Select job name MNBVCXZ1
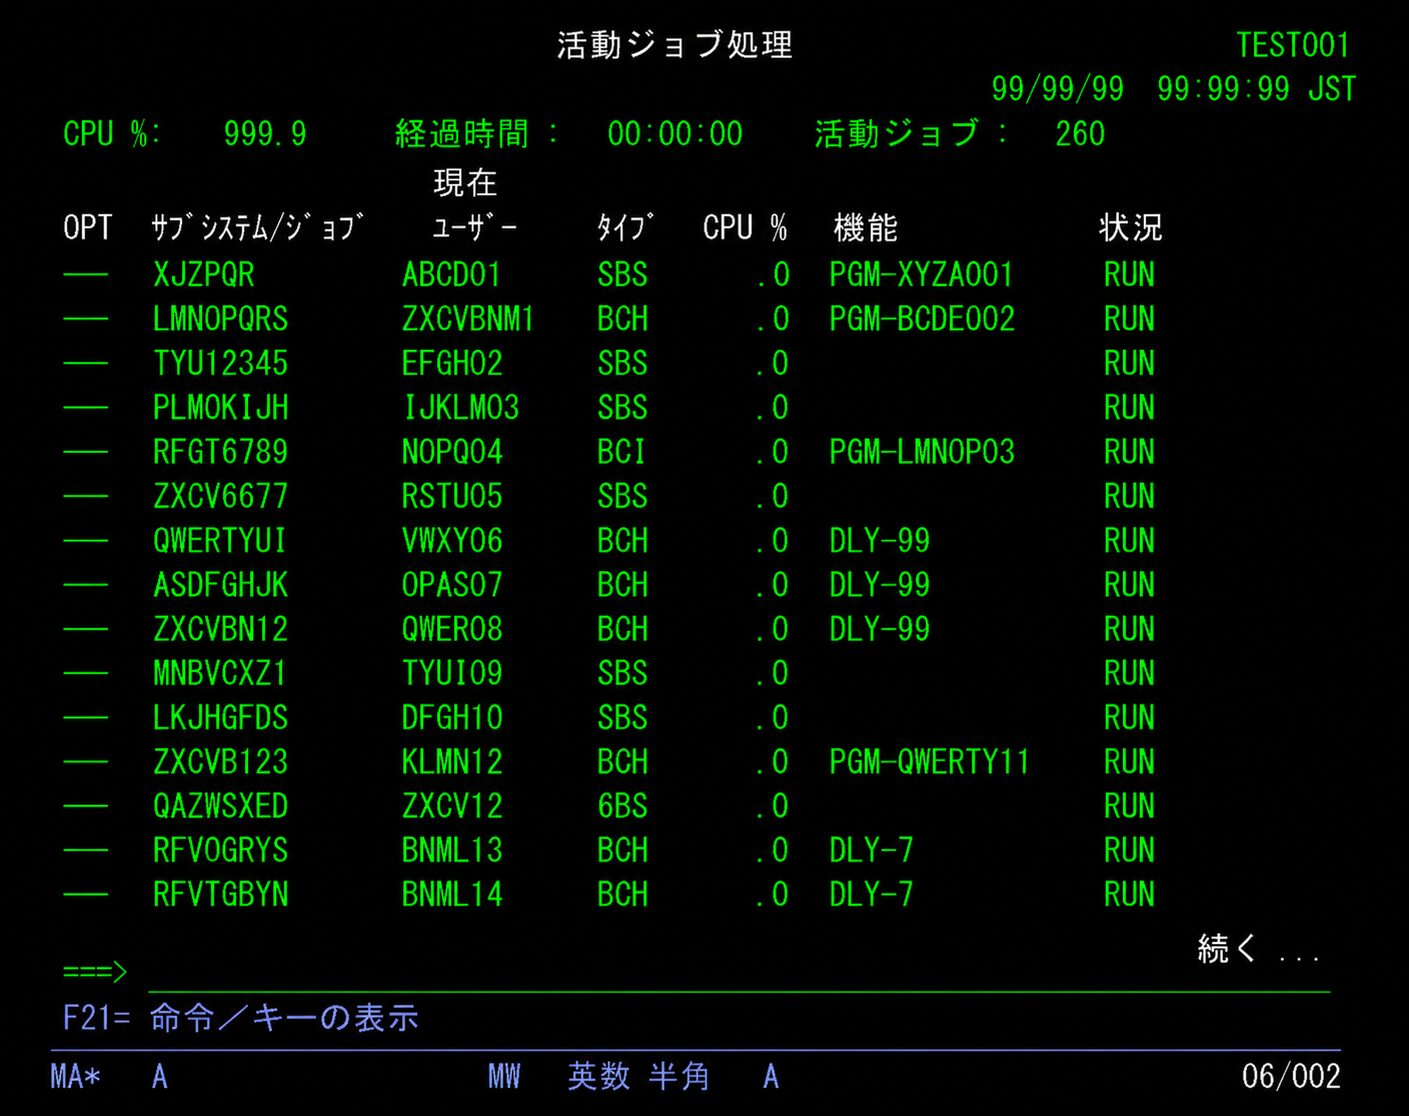 point(220,673)
